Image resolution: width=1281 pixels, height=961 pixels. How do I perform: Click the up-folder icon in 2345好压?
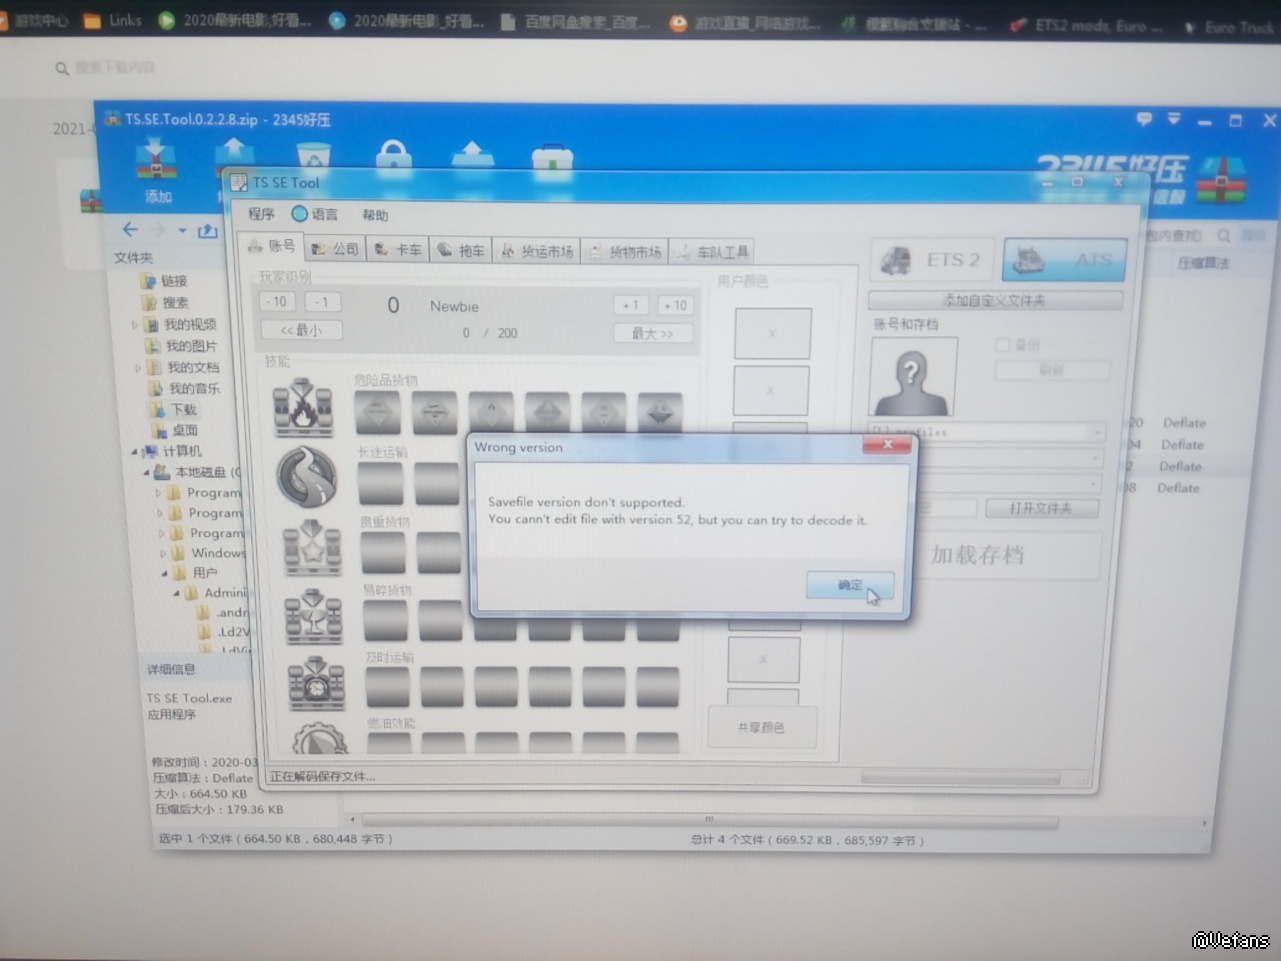tap(207, 231)
